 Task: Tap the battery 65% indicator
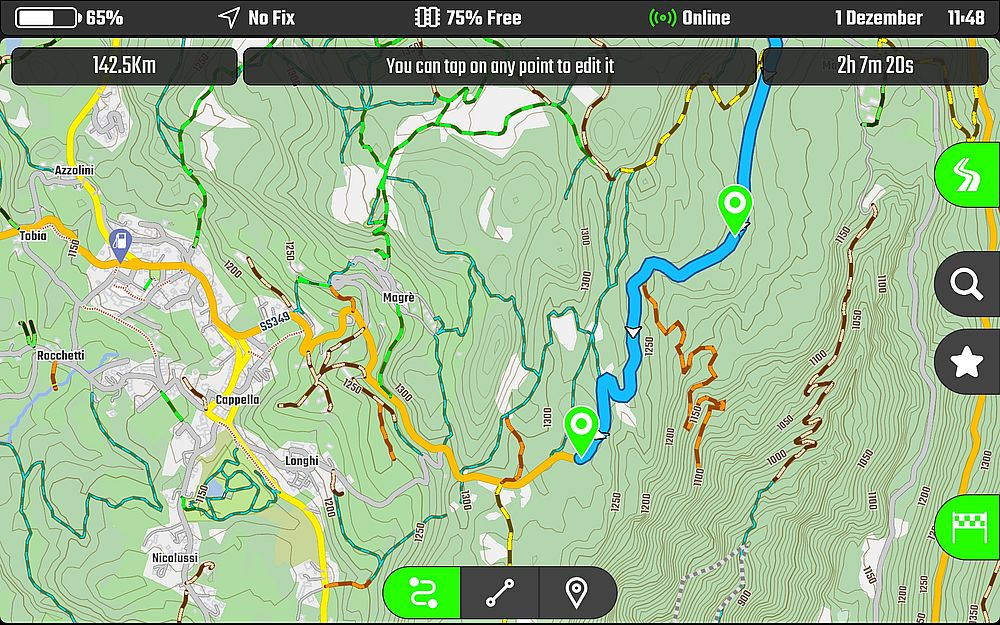pyautogui.click(x=69, y=18)
